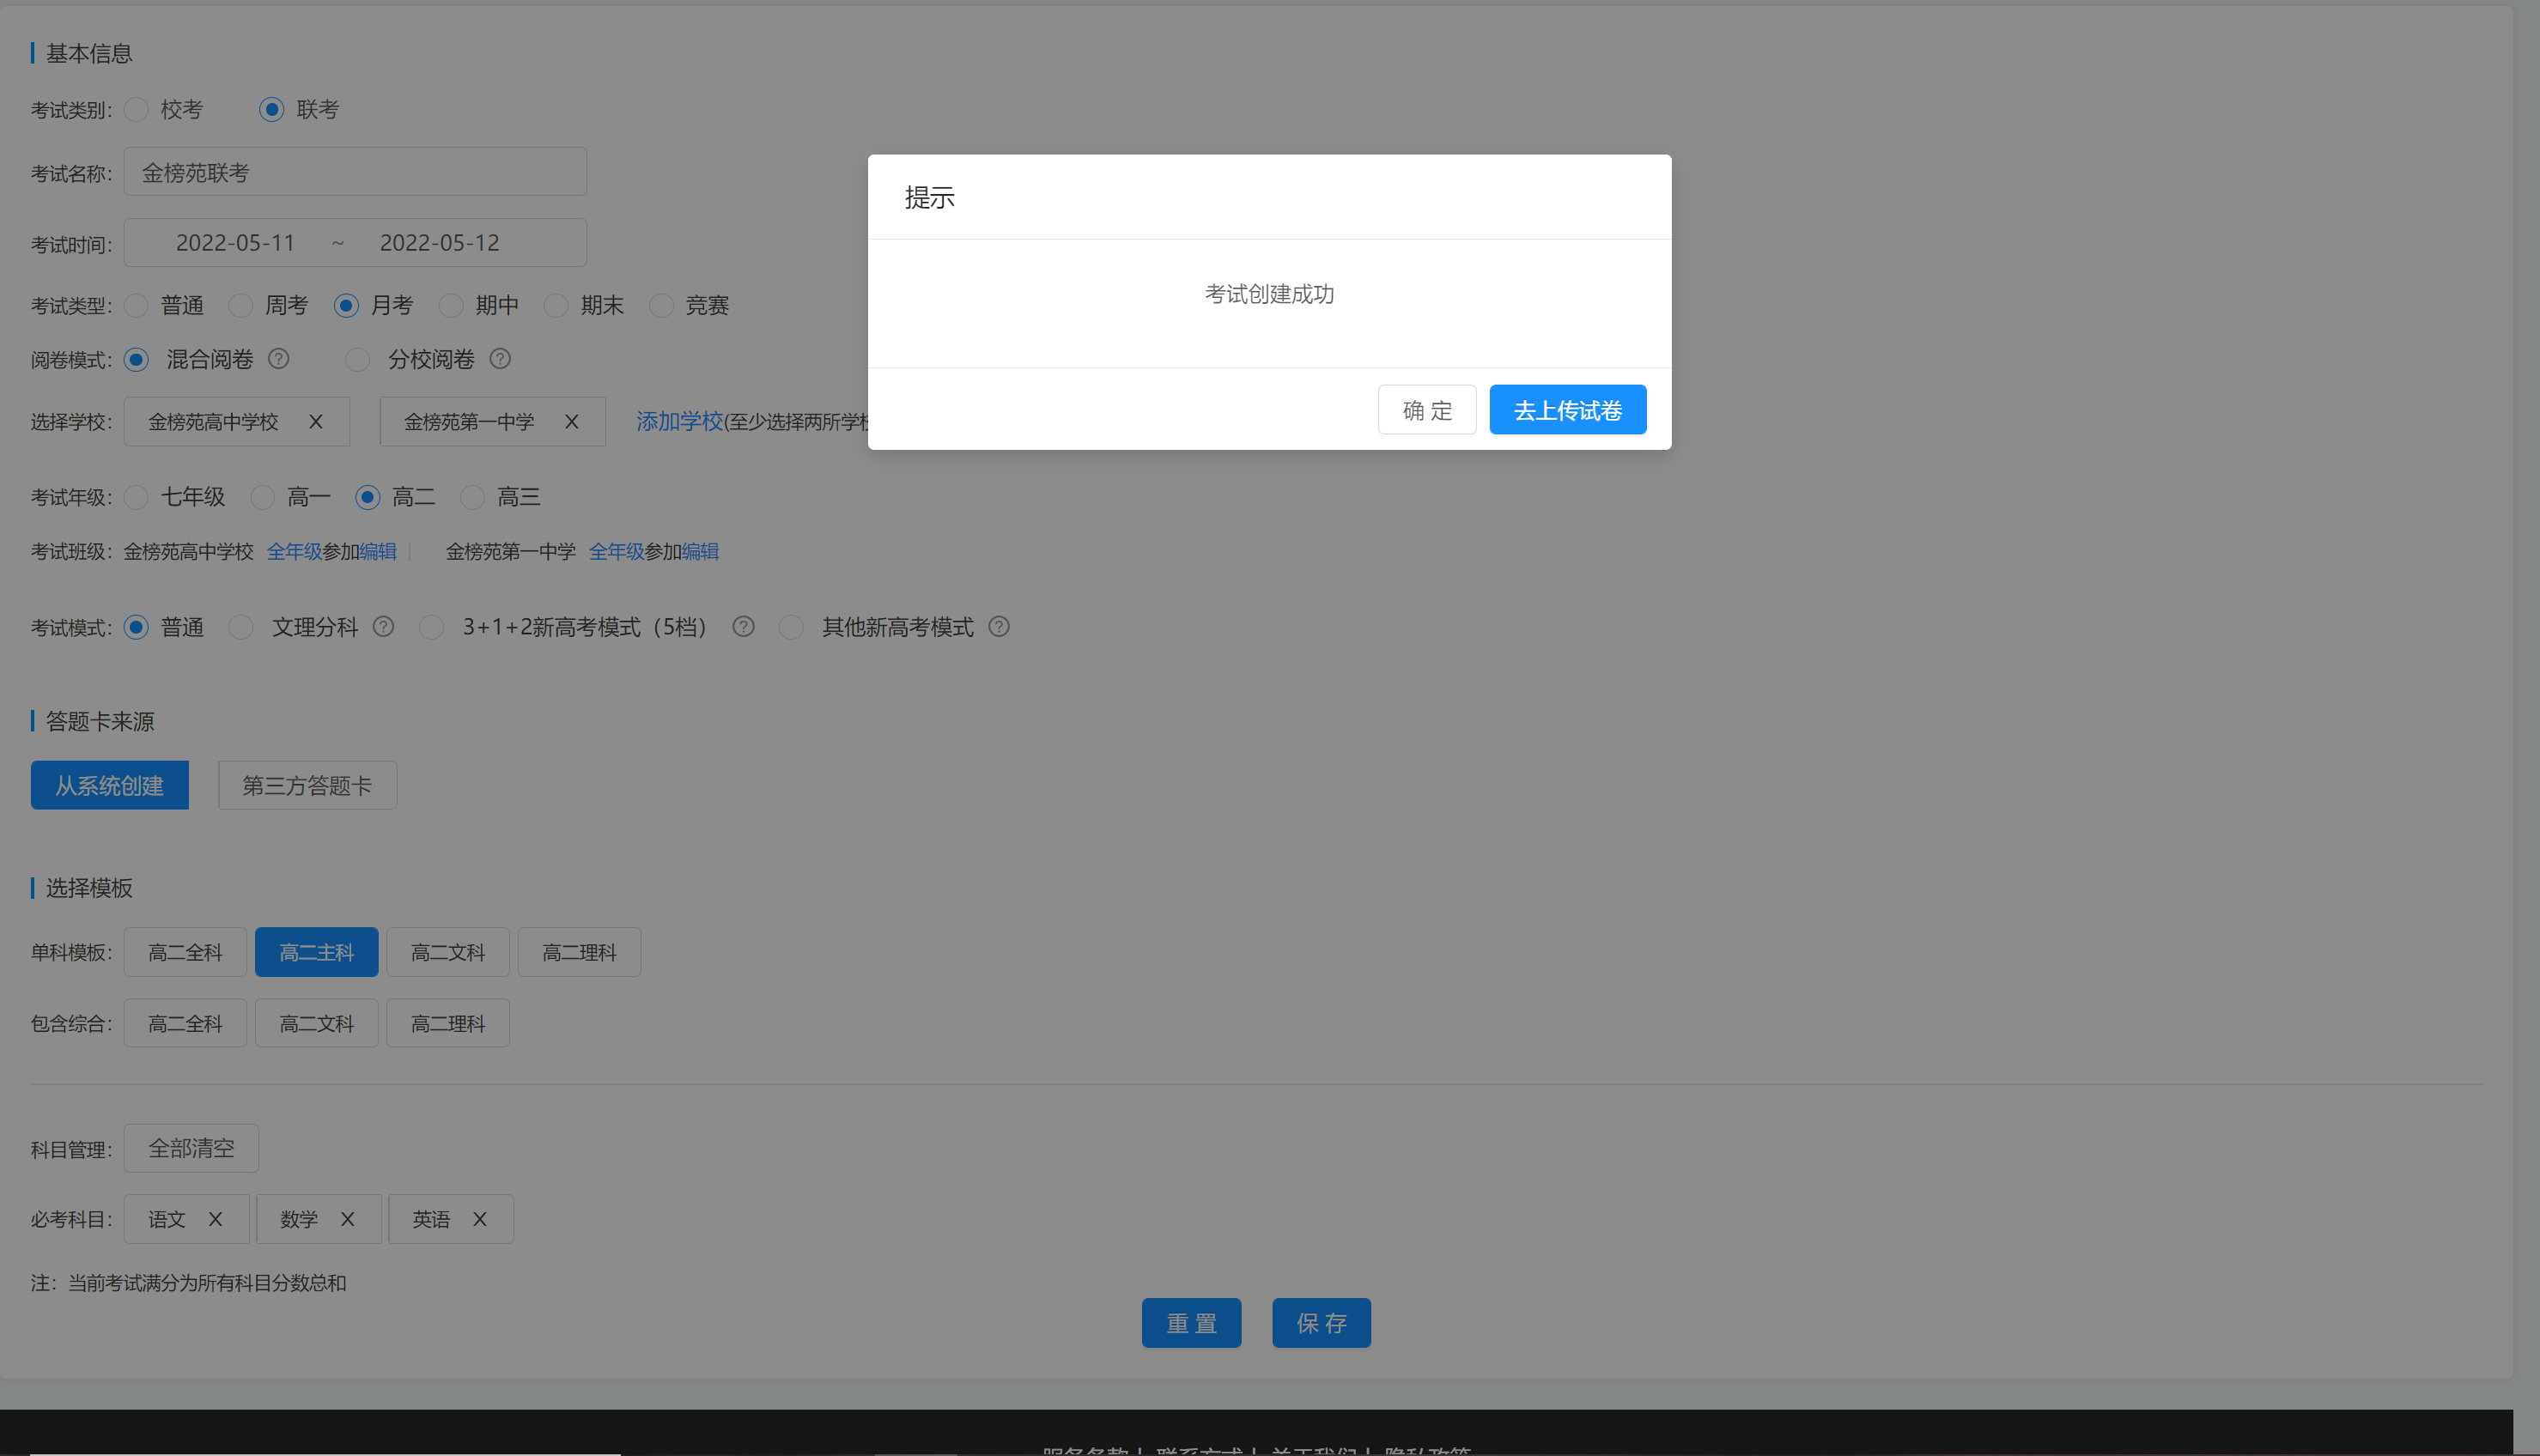2540x1456 pixels.
Task: Remove 英语 subject with its X
Action: (x=480, y=1219)
